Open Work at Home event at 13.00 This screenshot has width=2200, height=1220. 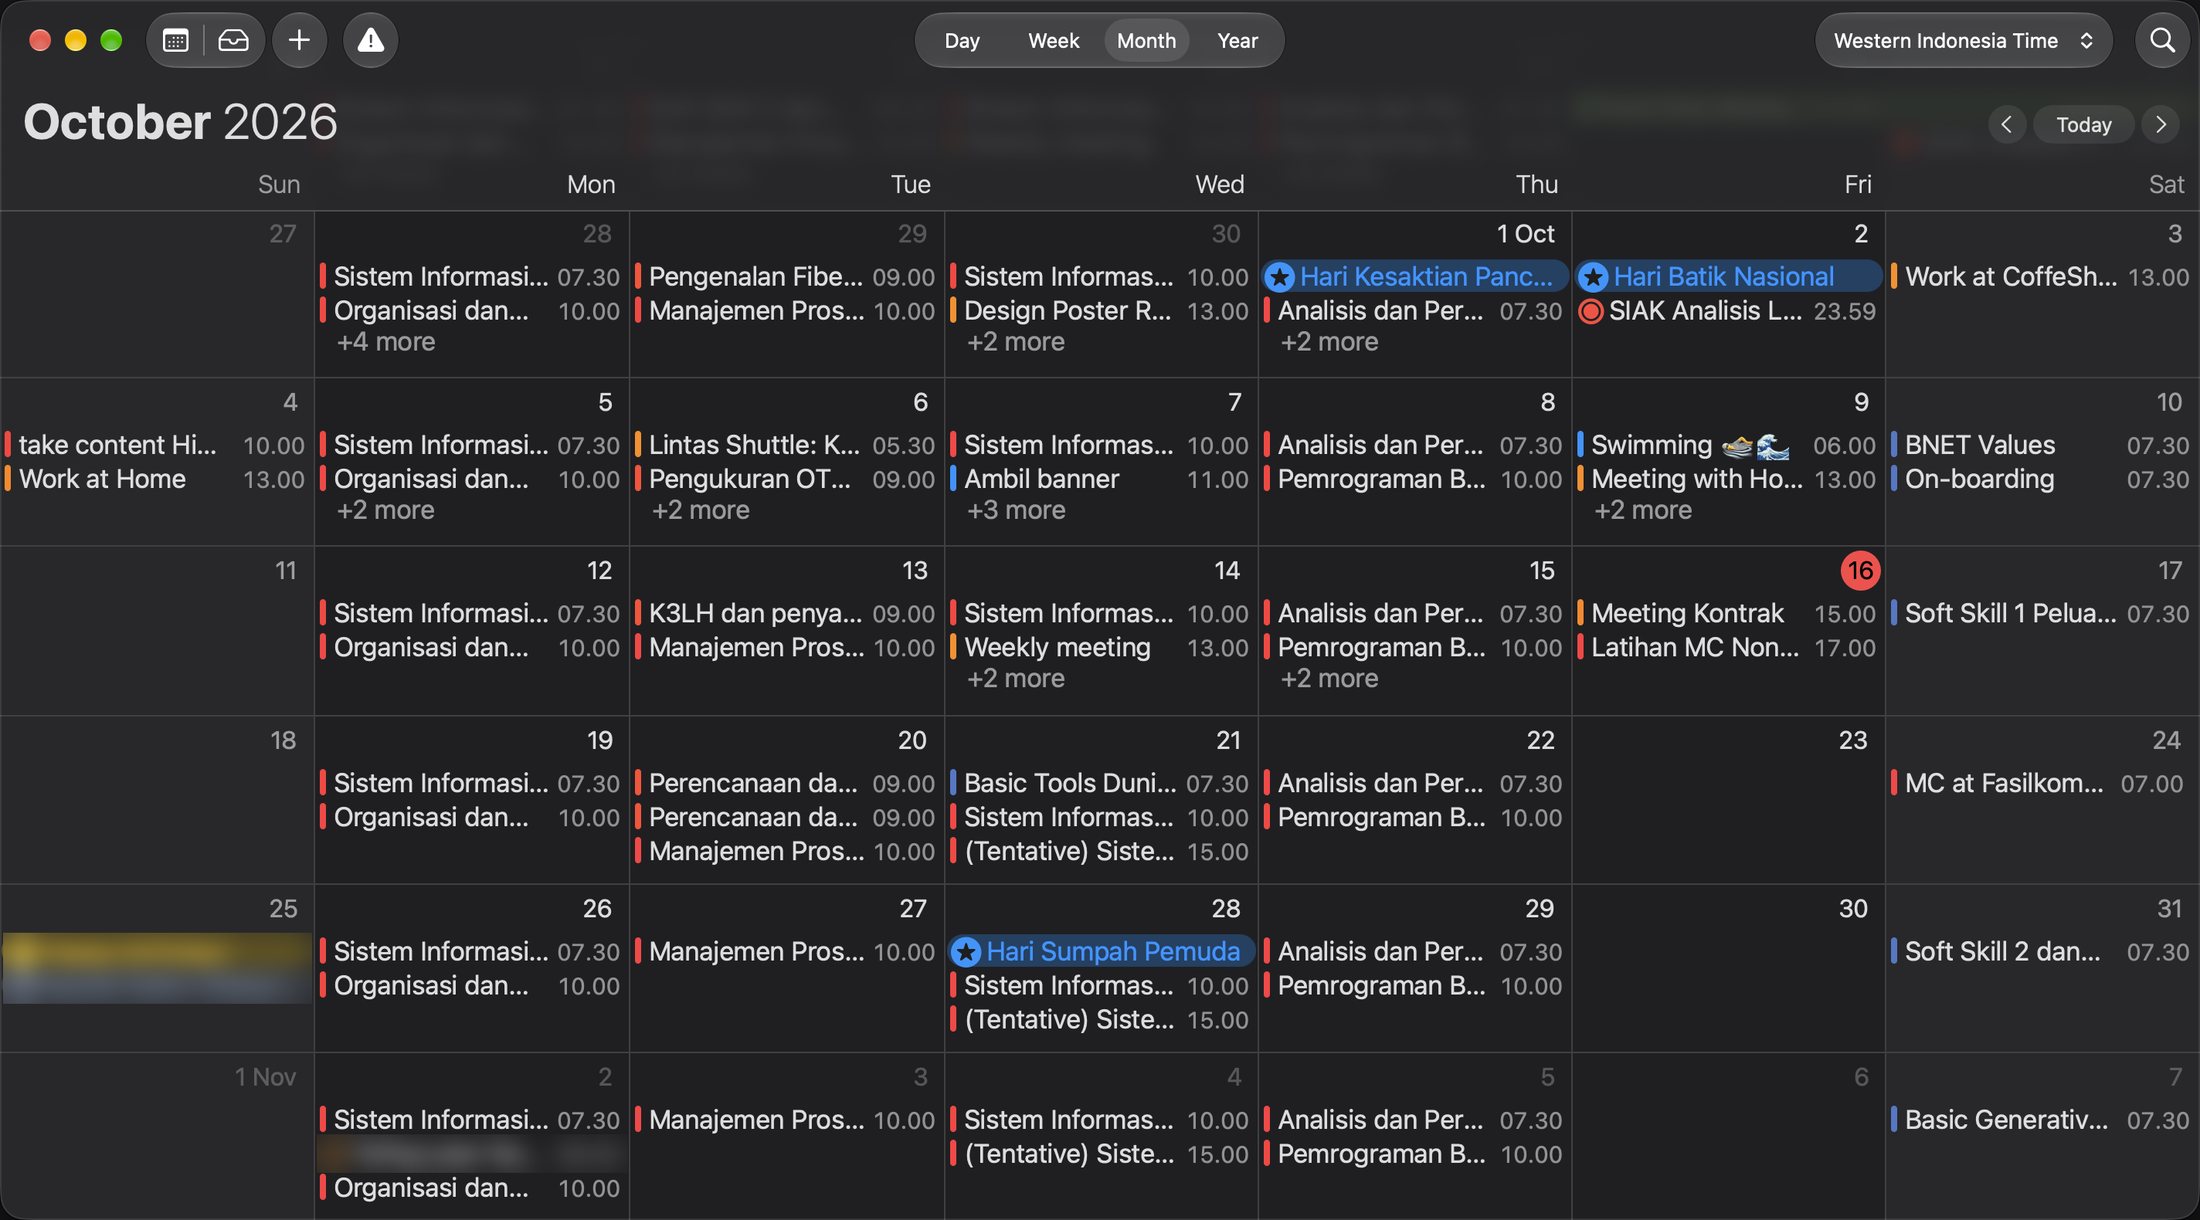(x=156, y=479)
